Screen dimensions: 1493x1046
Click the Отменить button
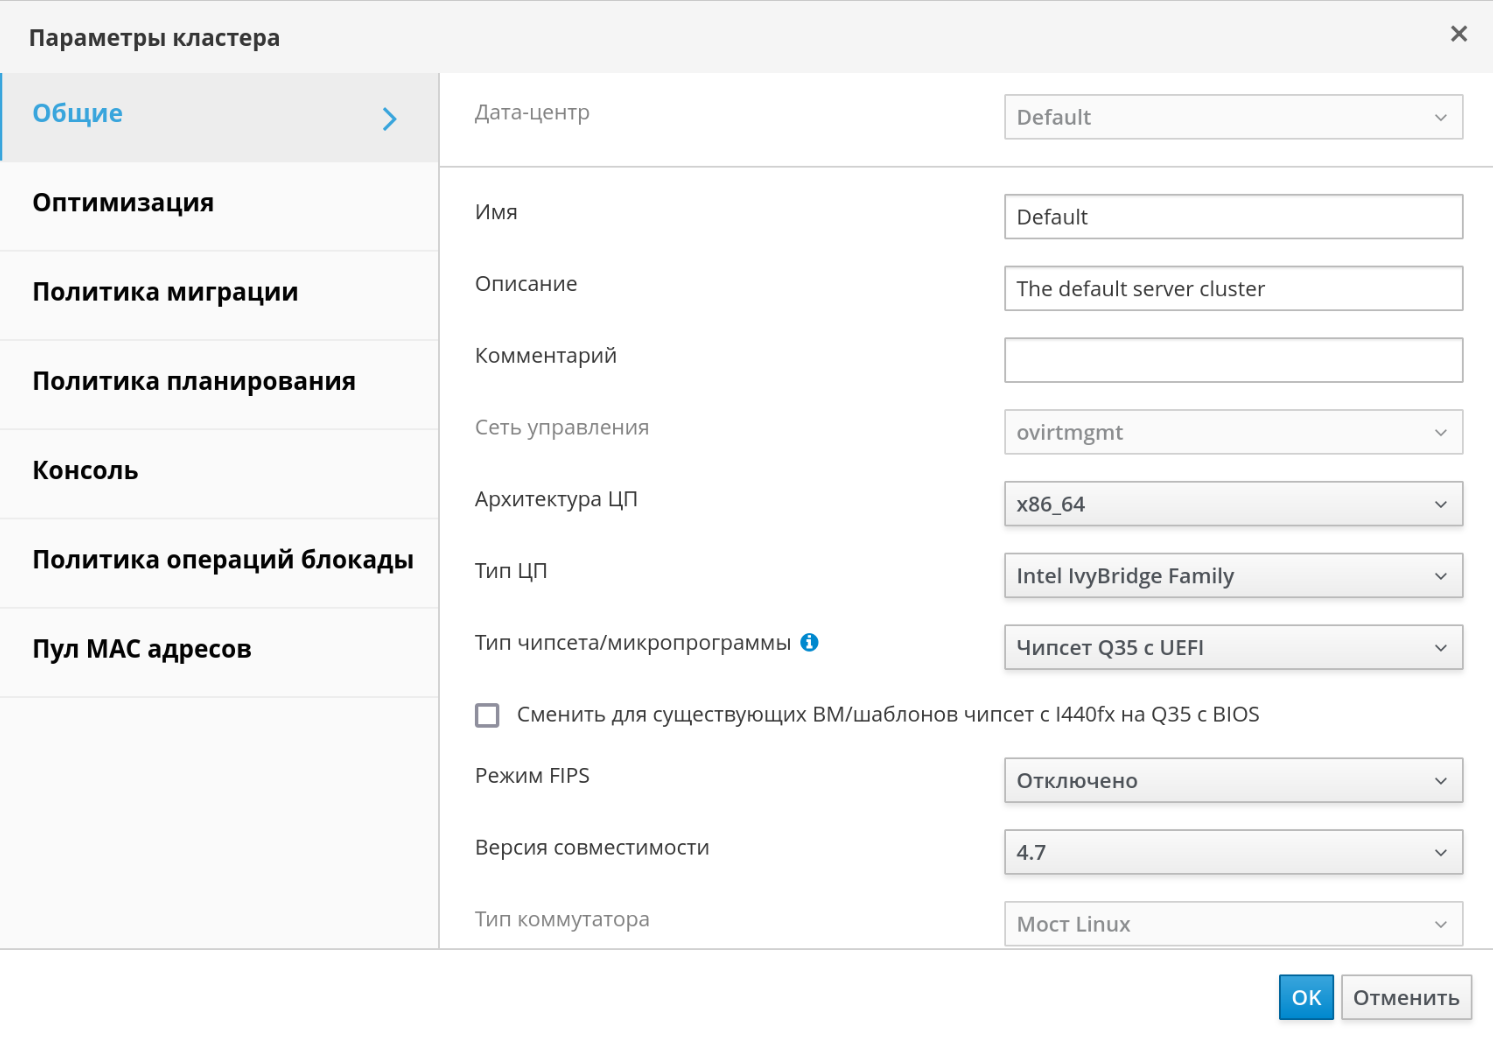point(1405,998)
